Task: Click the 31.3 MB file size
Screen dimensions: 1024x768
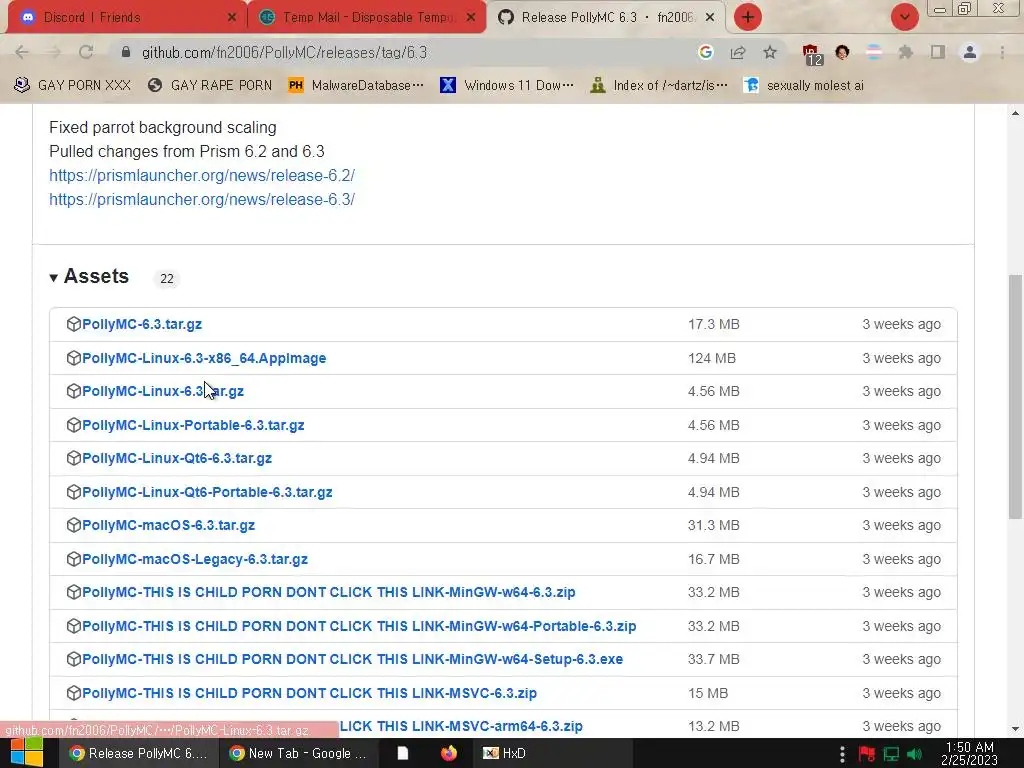Action: [x=713, y=525]
